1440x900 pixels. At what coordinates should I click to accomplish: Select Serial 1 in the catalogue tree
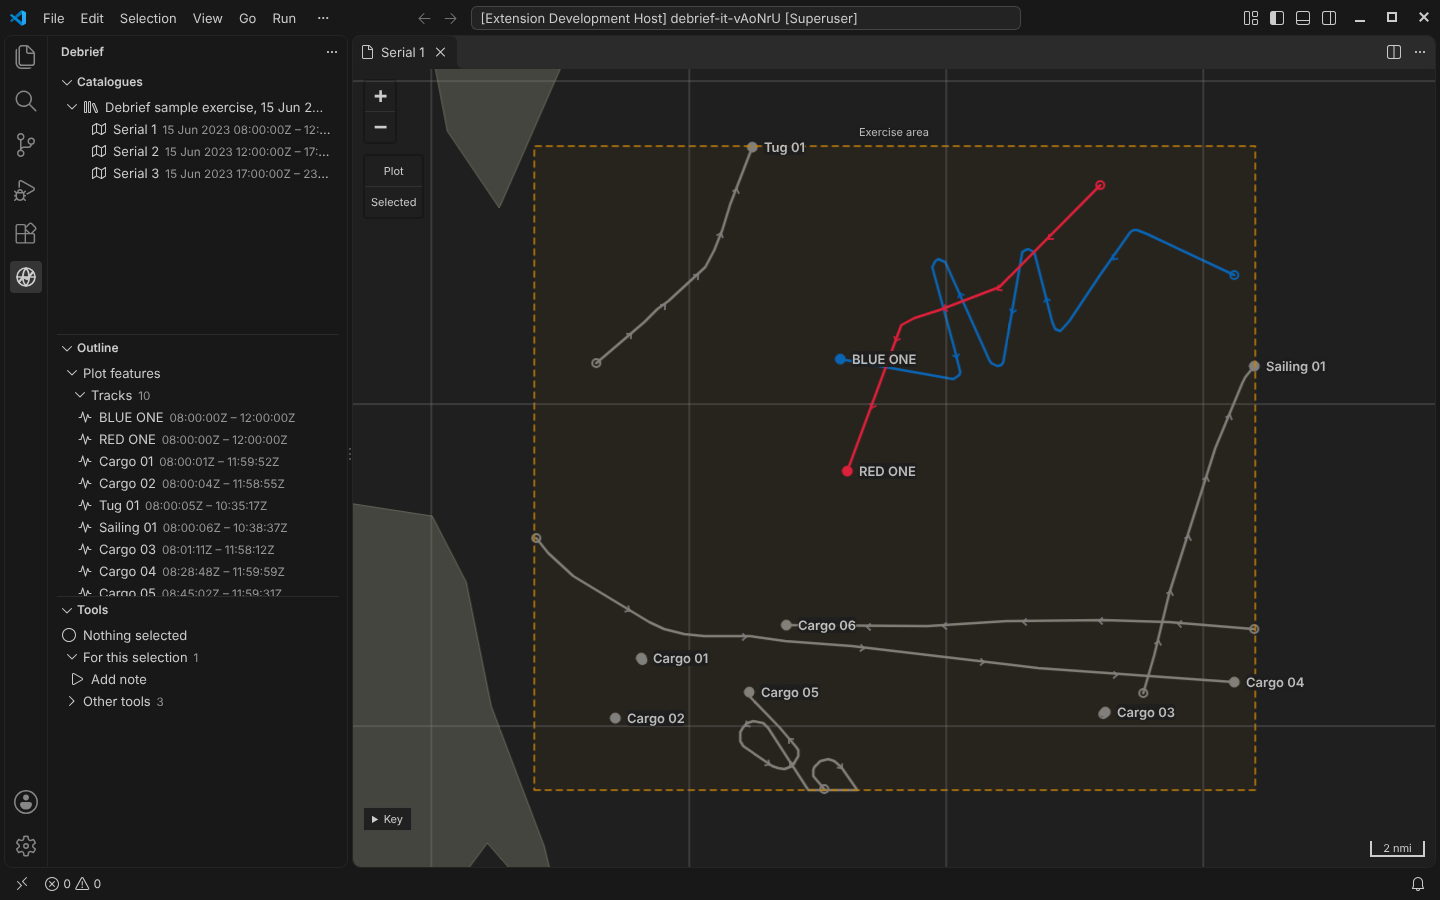[198, 129]
